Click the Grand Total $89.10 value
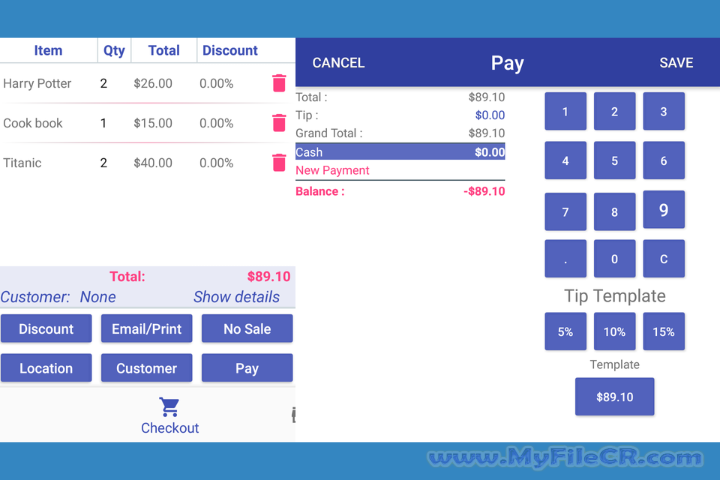Viewport: 720px width, 480px height. coord(486,133)
